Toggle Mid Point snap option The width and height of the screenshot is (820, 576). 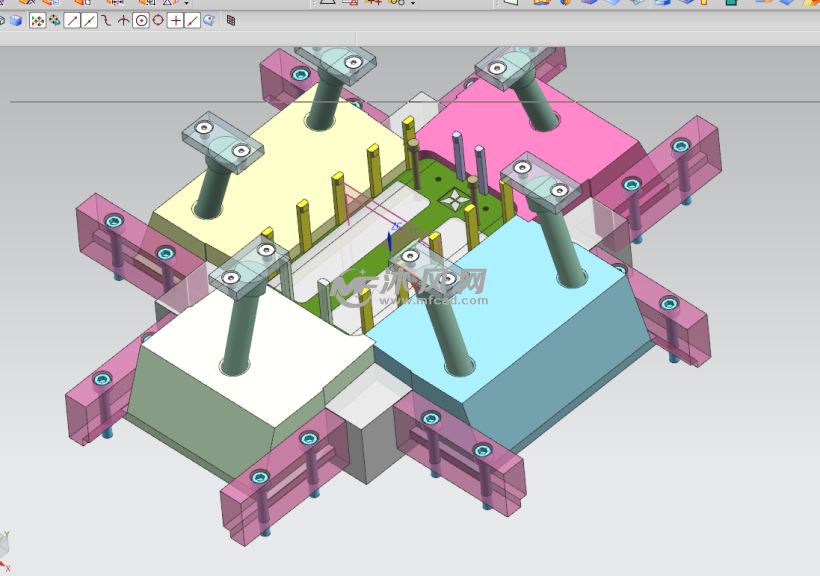[x=89, y=20]
